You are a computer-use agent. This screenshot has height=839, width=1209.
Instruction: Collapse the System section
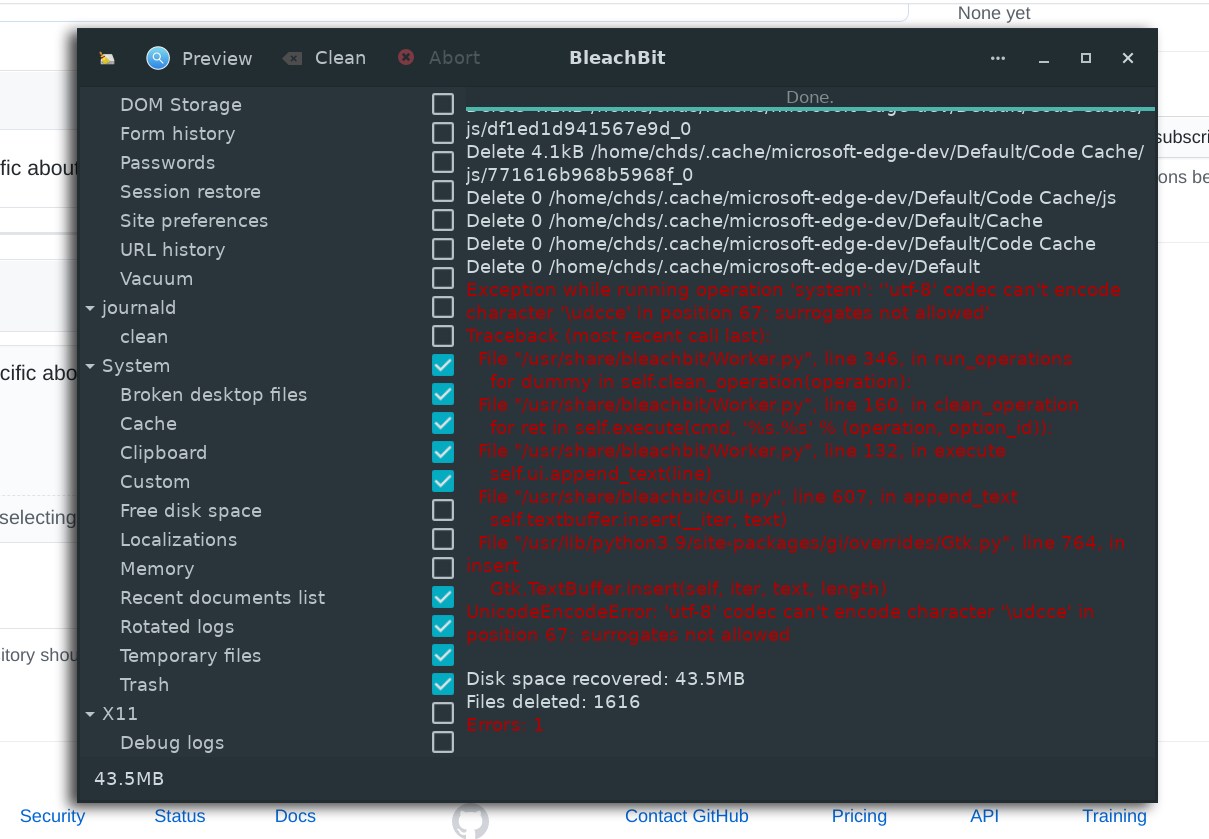point(90,365)
